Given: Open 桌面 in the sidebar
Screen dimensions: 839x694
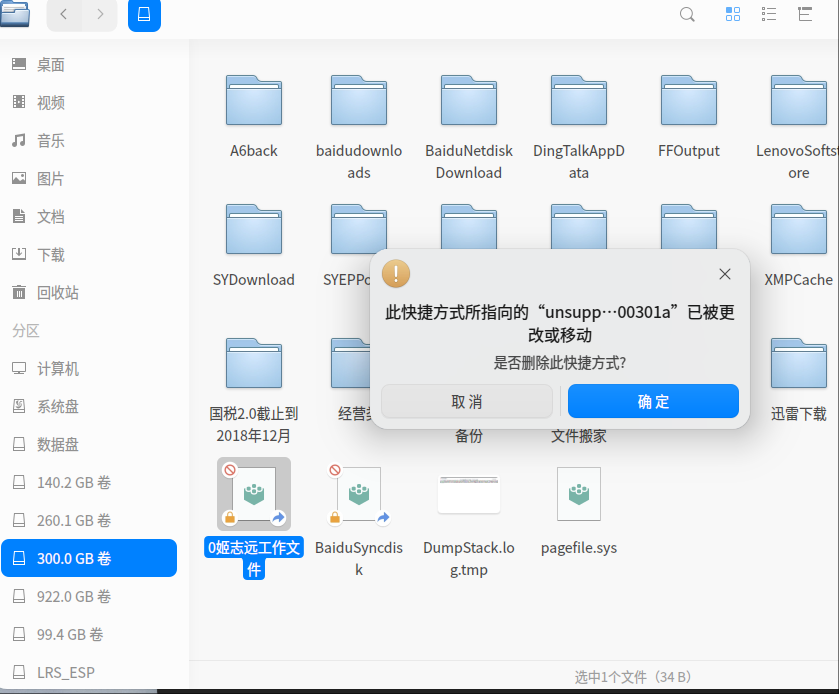Looking at the screenshot, I should click(89, 65).
